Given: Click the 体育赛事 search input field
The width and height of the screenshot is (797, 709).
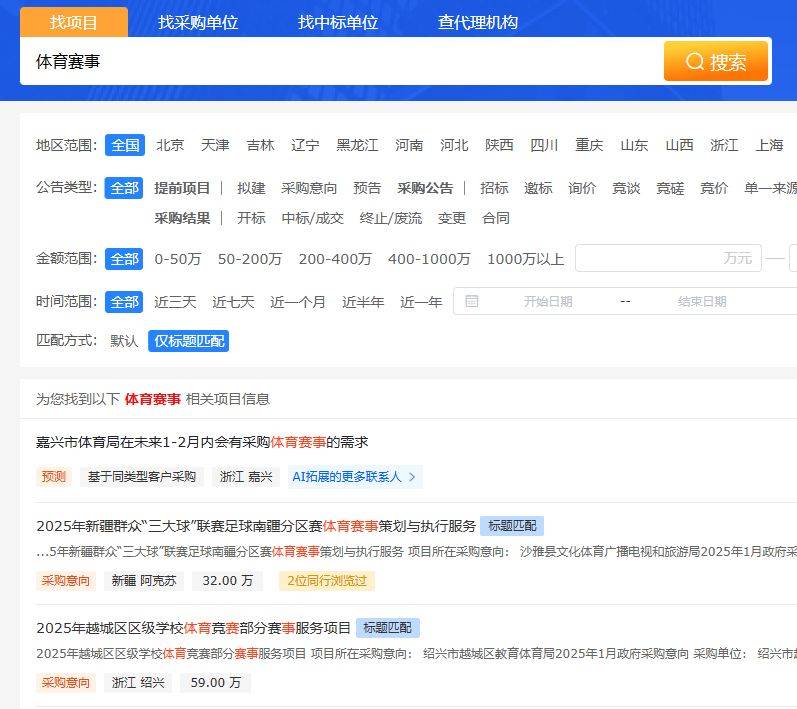Looking at the screenshot, I should (x=342, y=61).
